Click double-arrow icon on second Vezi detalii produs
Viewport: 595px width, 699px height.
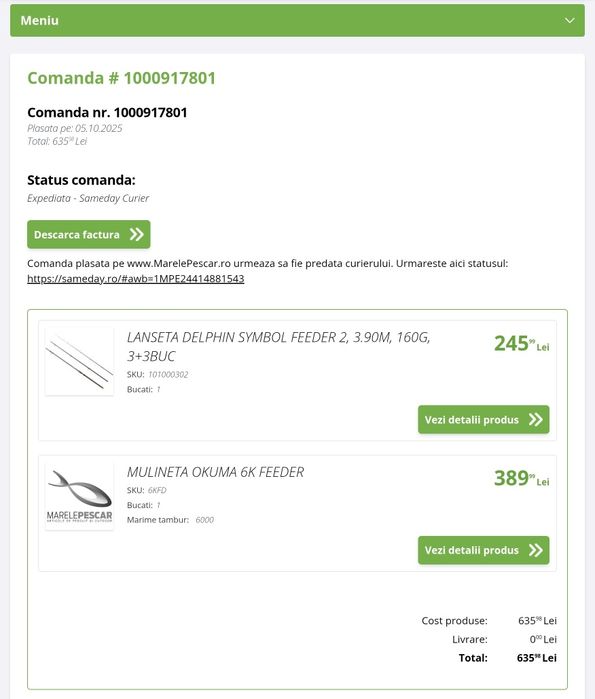coord(535,550)
